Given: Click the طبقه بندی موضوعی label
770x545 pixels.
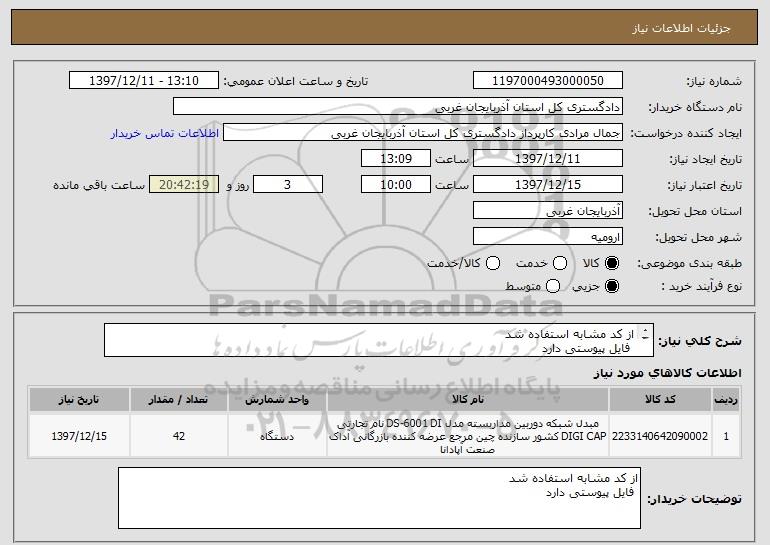Looking at the screenshot, I should point(689,264).
